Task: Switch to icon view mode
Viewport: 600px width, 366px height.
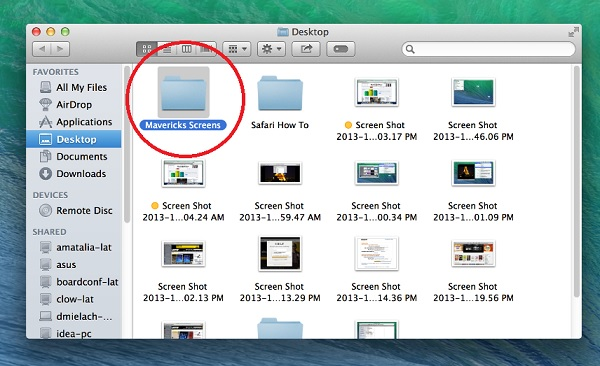Action: 147,49
